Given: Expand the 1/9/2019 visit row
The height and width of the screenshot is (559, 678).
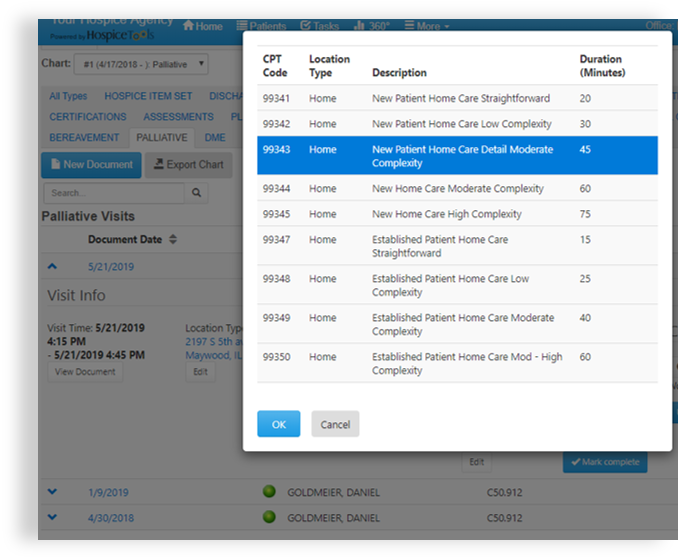Looking at the screenshot, I should coord(53,492).
